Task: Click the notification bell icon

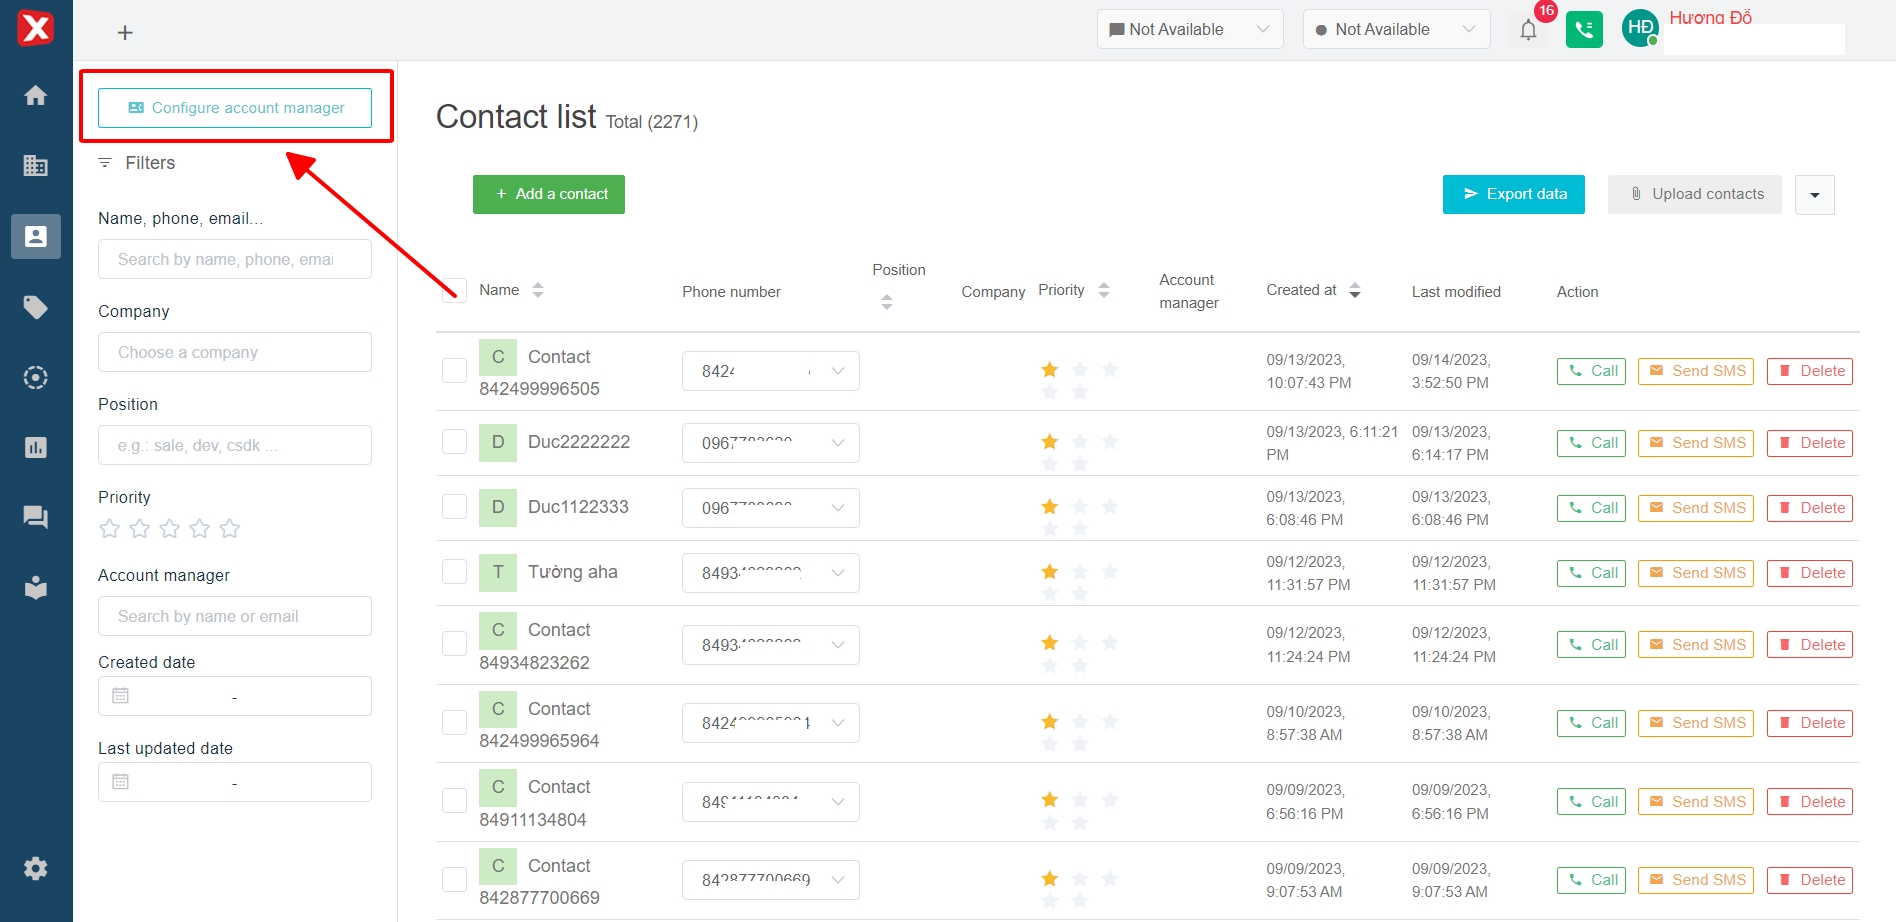Action: [1528, 30]
